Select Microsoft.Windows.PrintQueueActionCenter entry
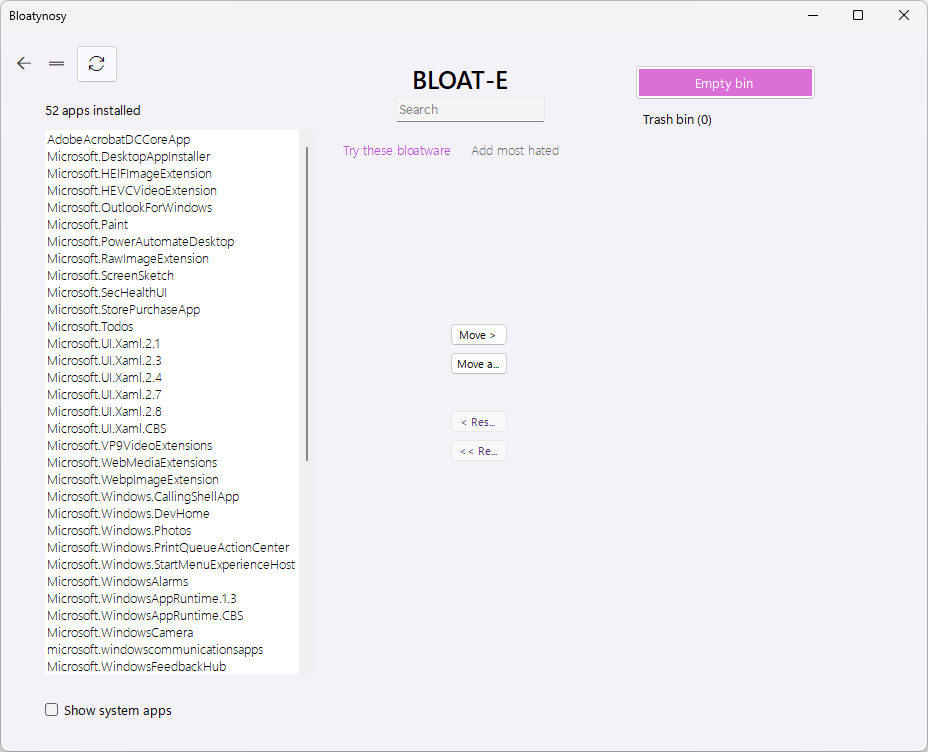The width and height of the screenshot is (928, 752). (172, 547)
